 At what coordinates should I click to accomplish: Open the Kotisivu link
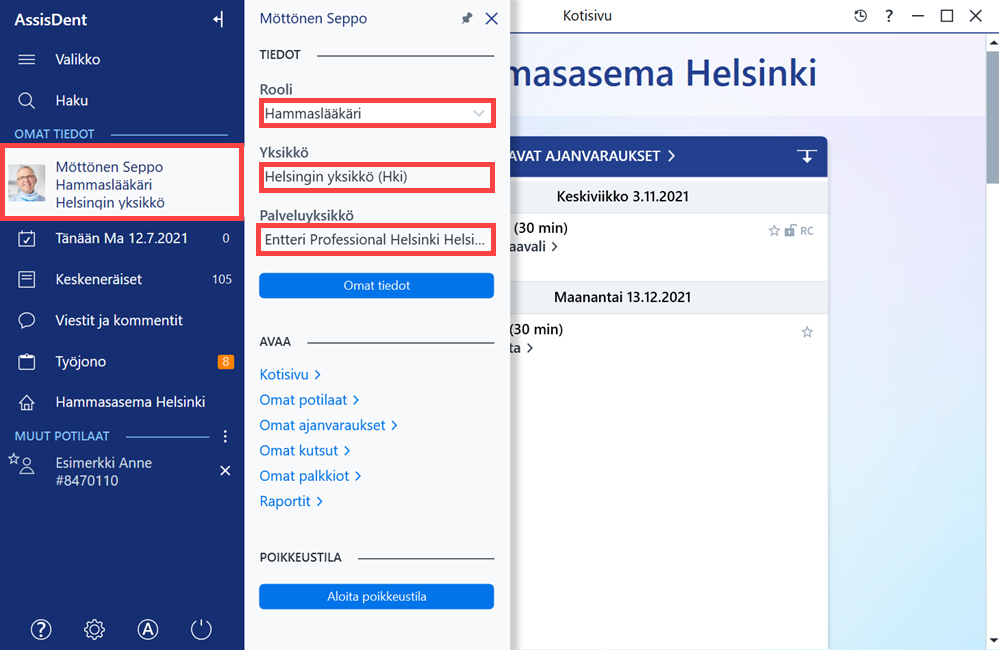coord(290,375)
